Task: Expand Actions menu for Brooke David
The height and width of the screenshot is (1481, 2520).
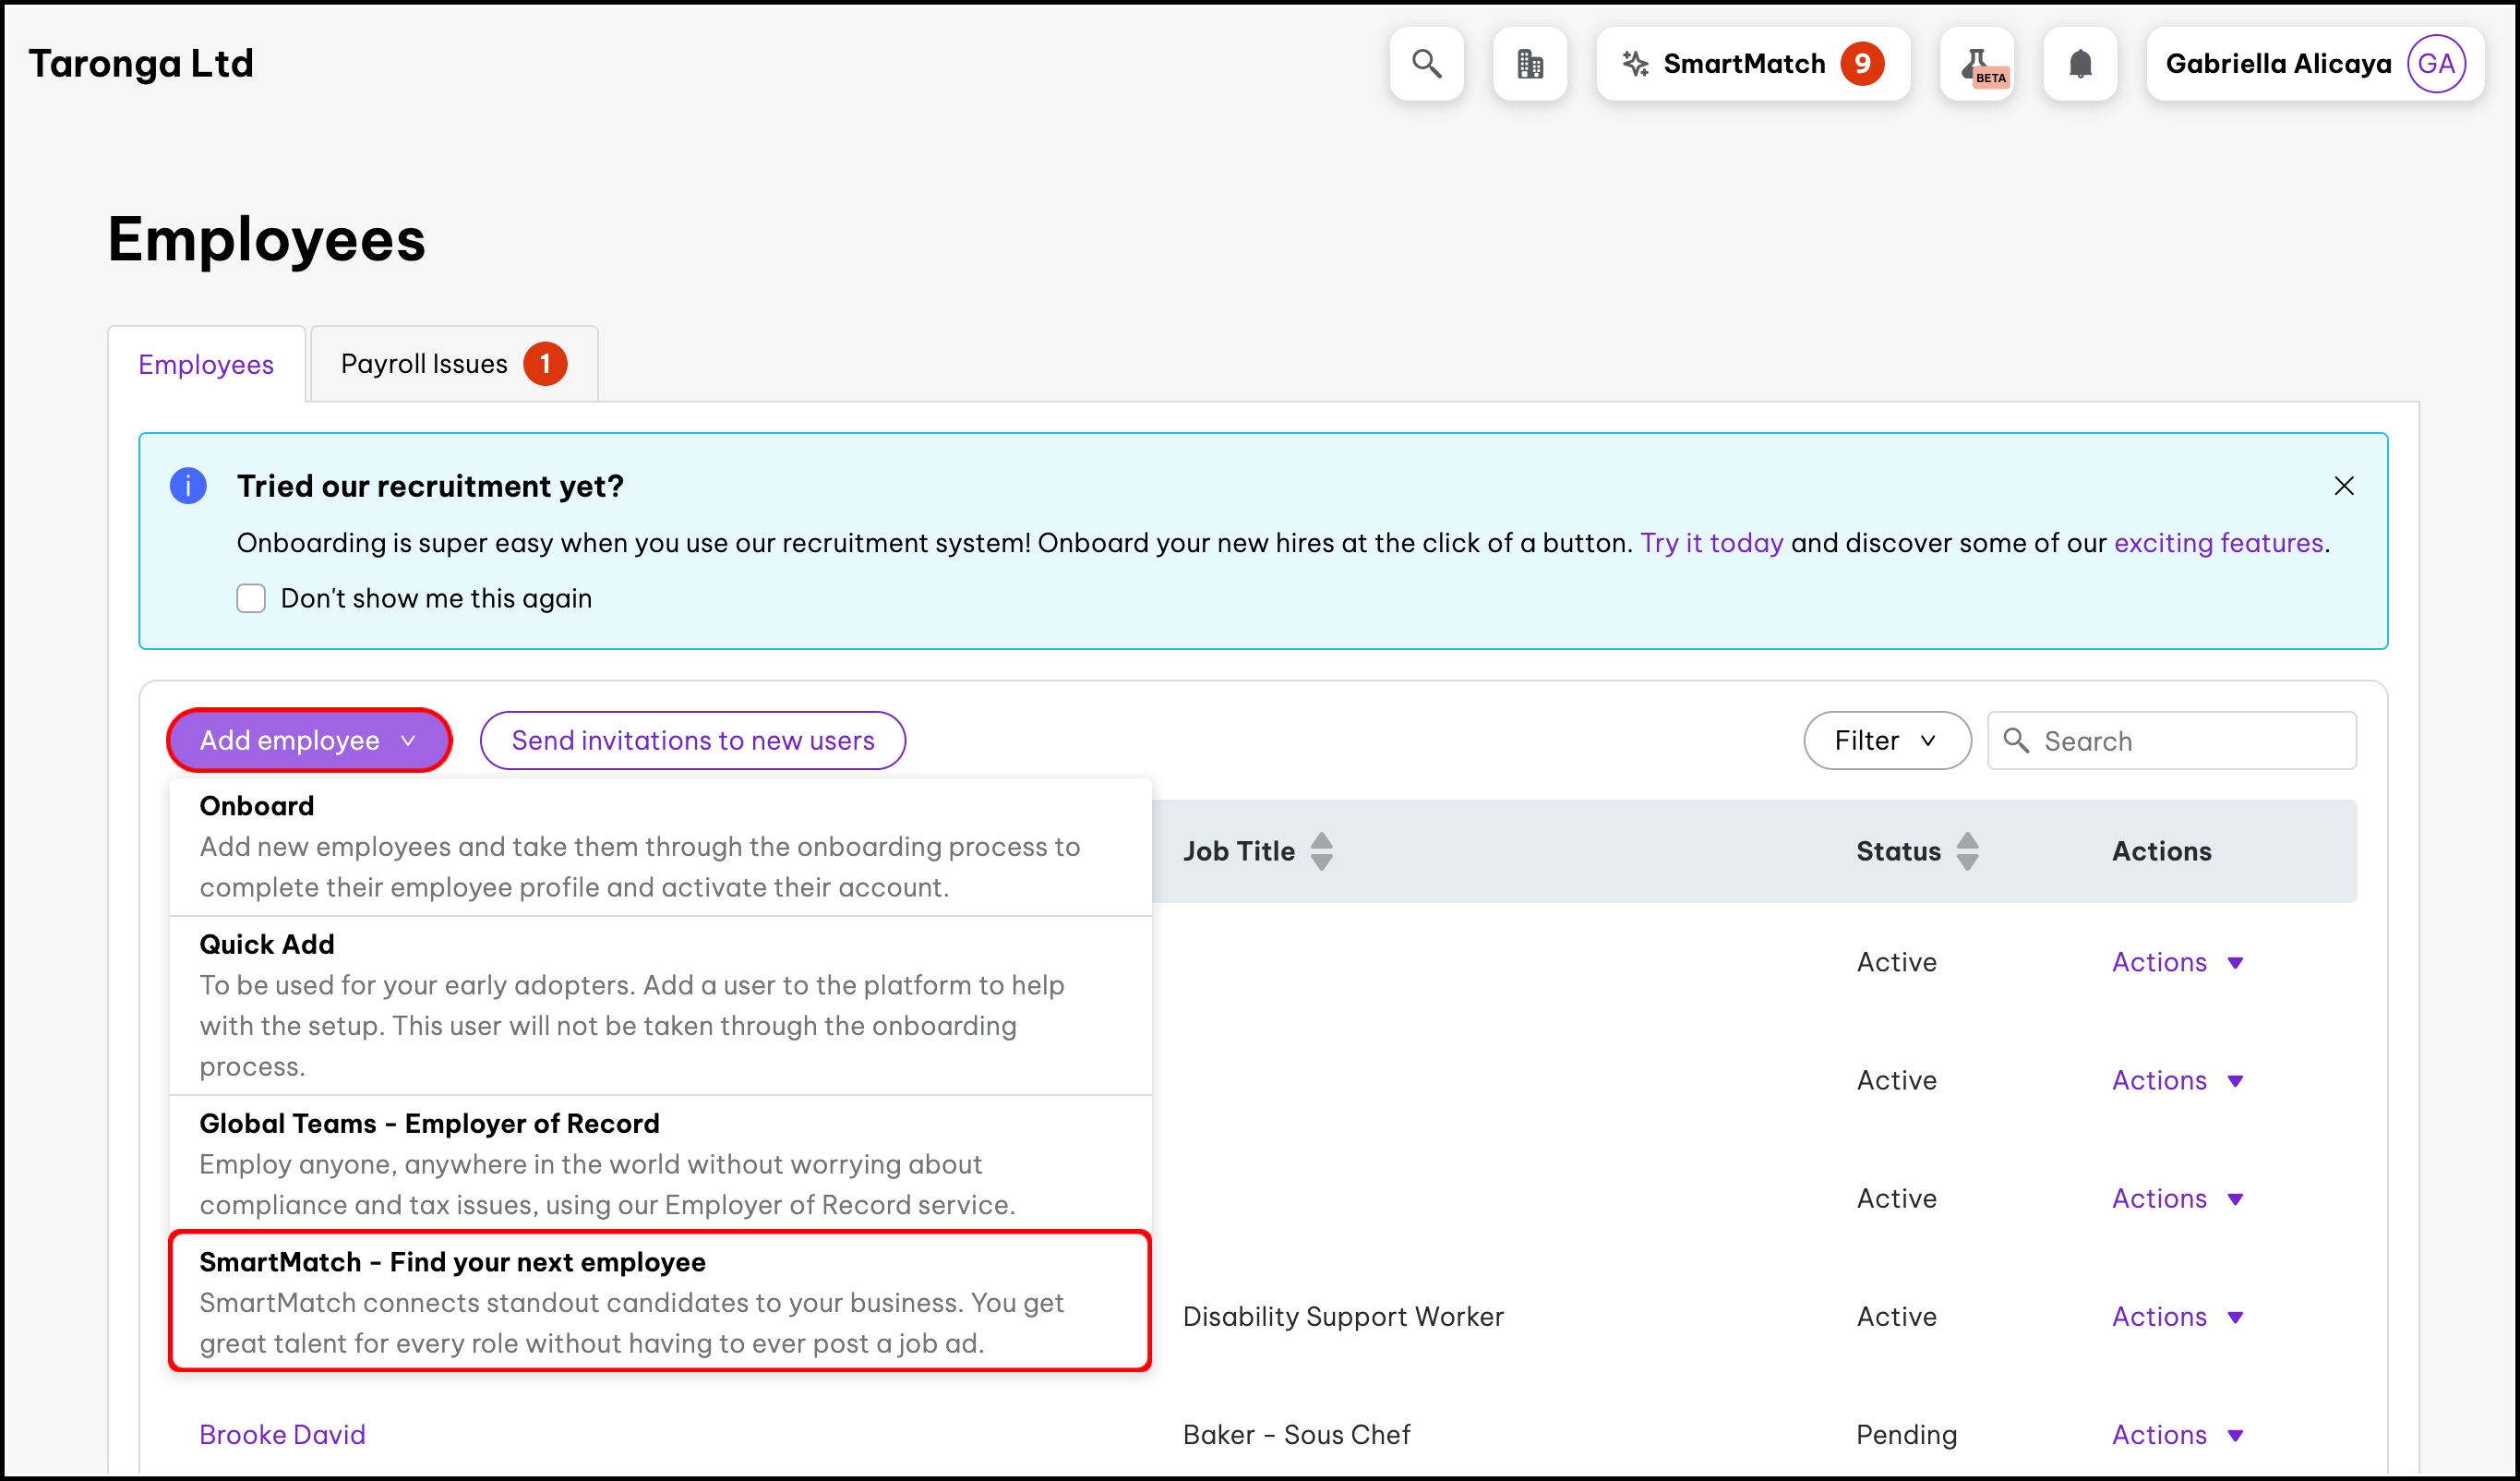Action: pyautogui.click(x=2177, y=1434)
